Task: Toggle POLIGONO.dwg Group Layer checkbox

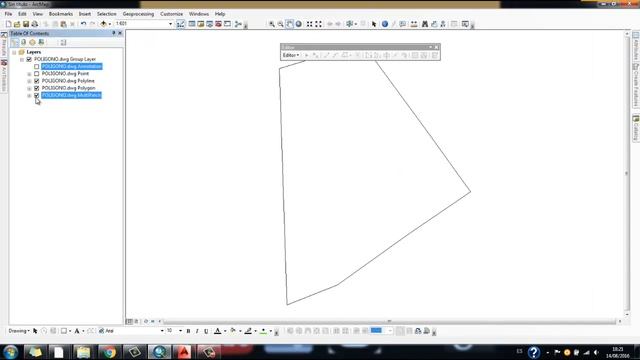Action: [x=29, y=59]
